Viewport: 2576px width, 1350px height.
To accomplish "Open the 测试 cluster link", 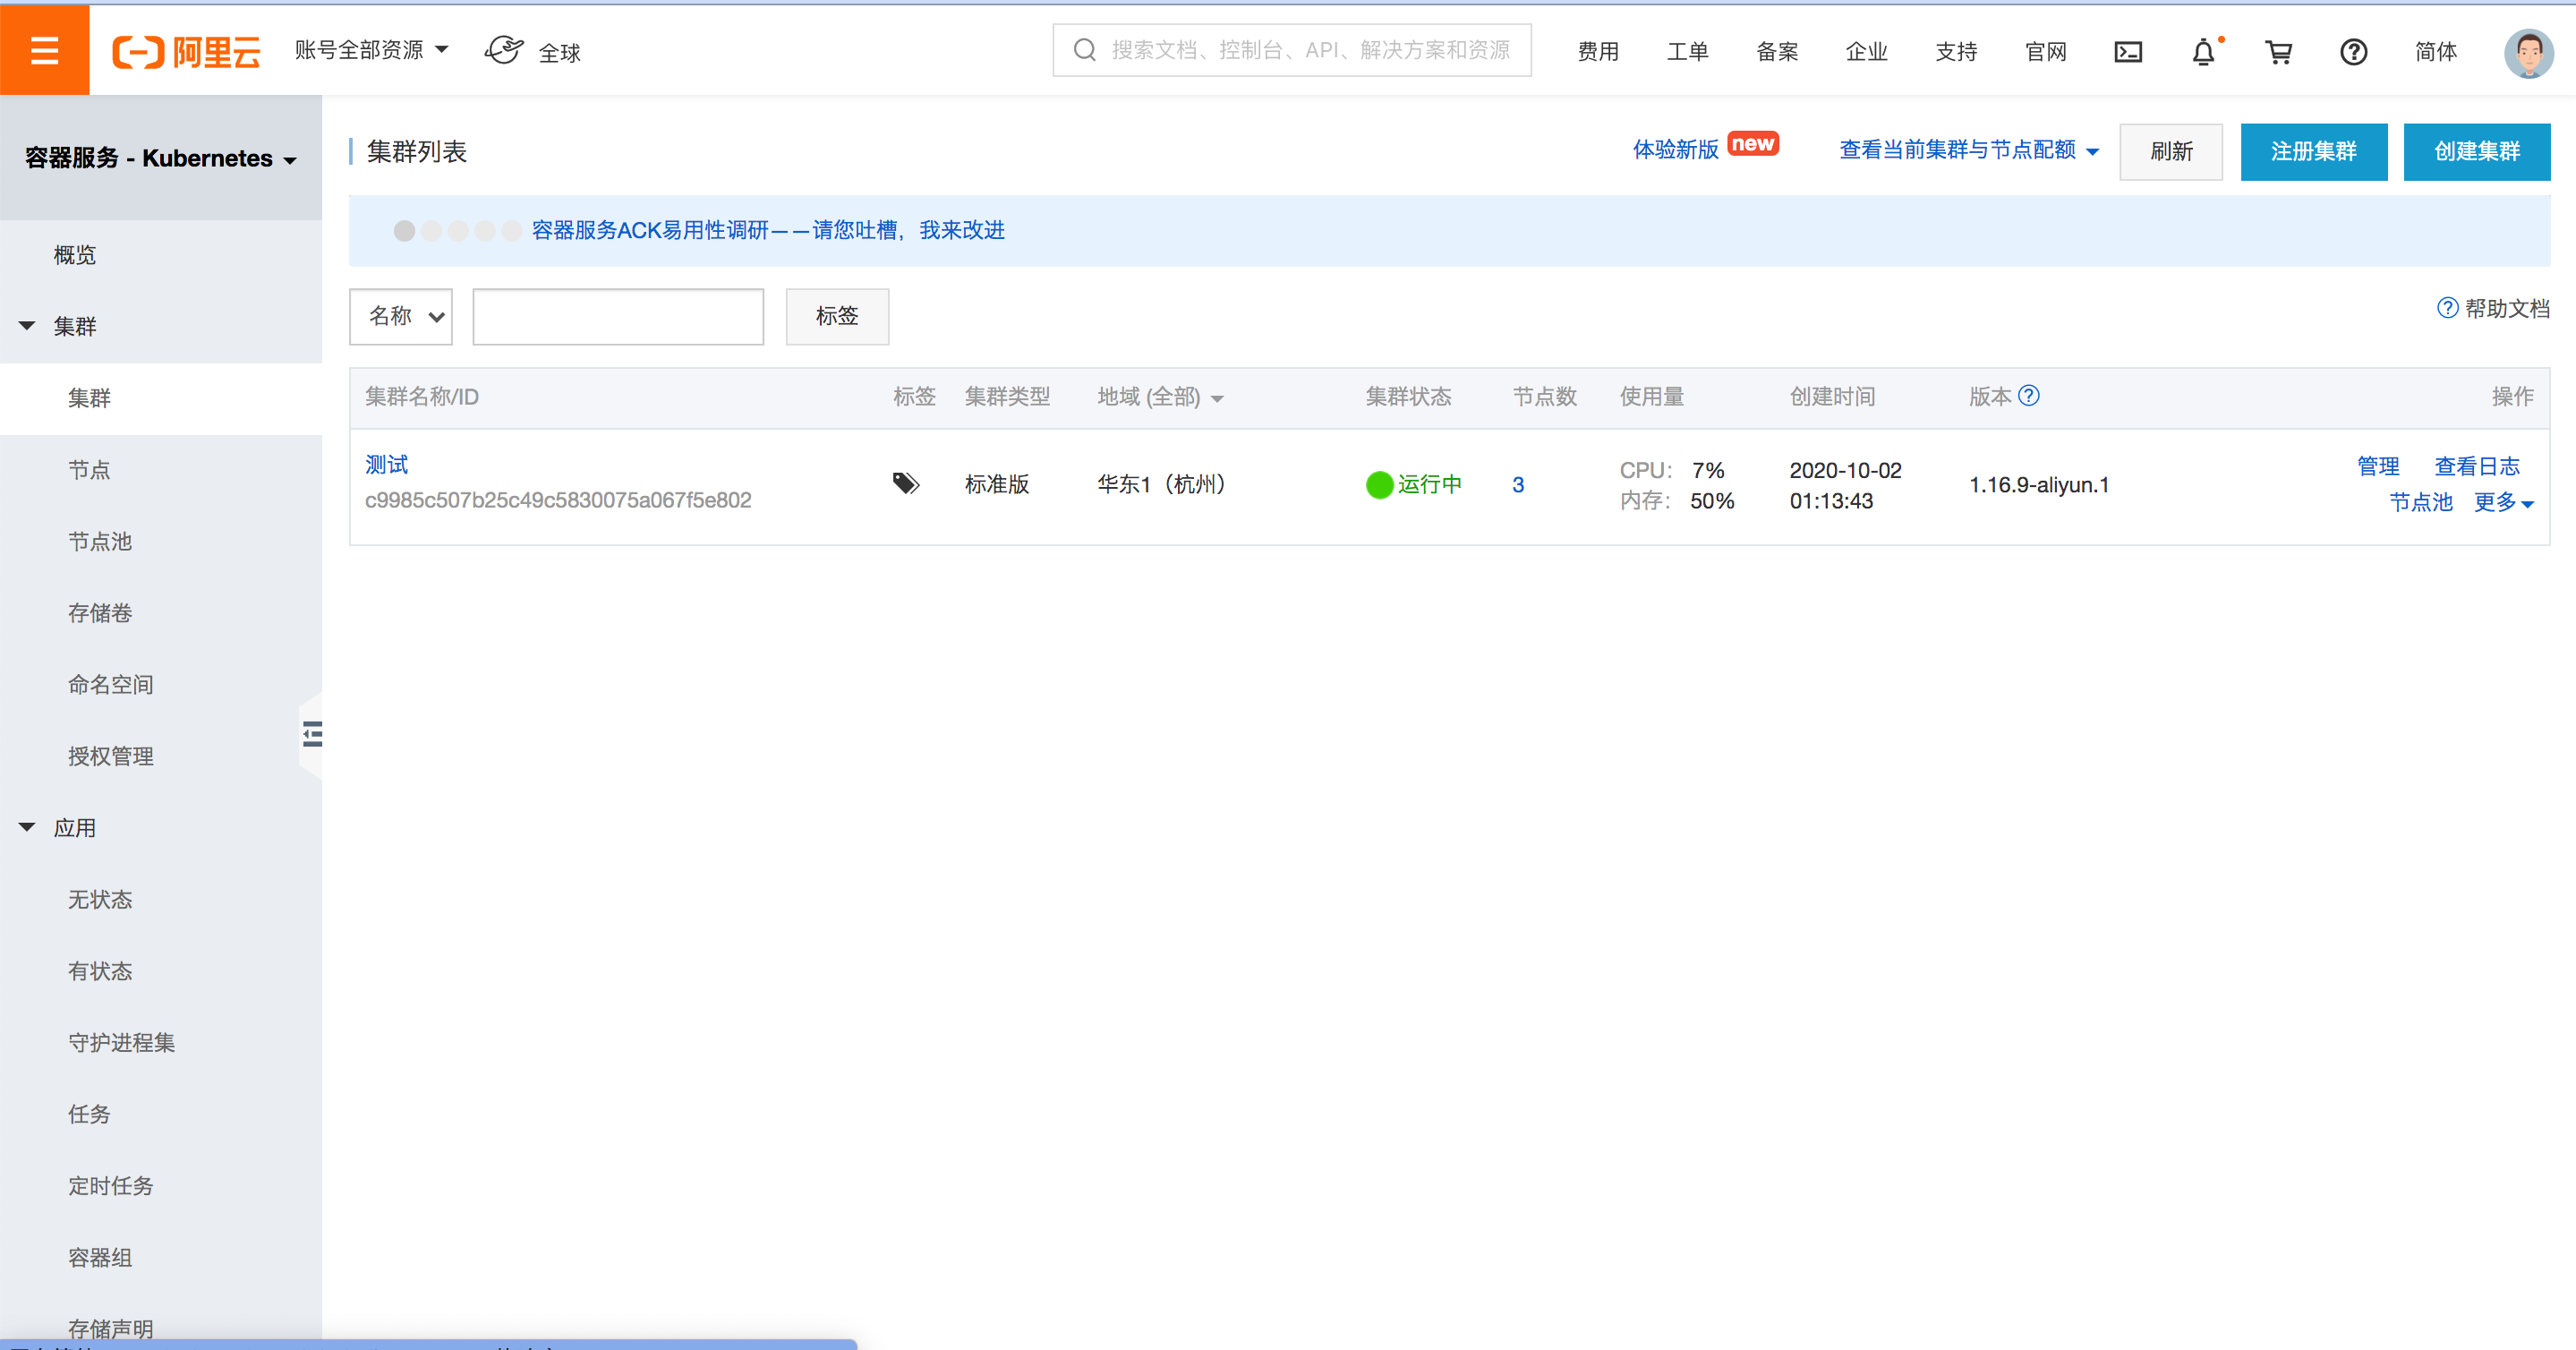I will click(x=386, y=464).
